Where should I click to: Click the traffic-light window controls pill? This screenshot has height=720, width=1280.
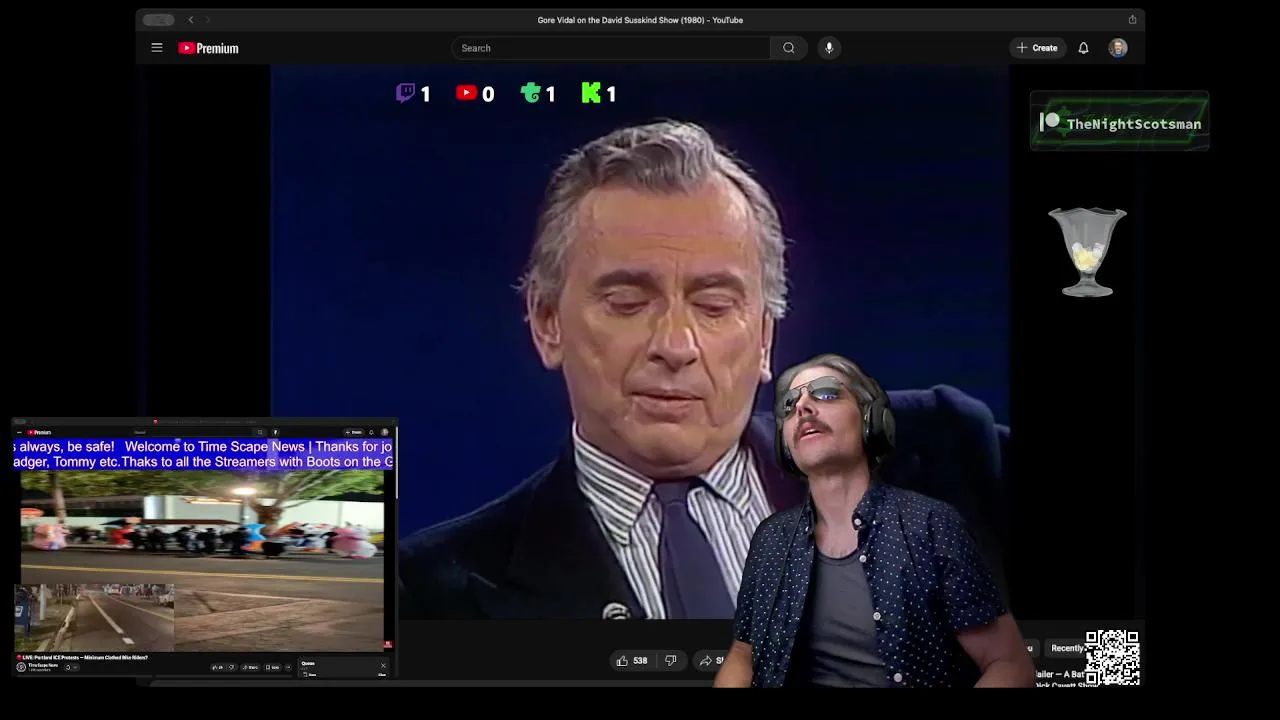pos(158,20)
